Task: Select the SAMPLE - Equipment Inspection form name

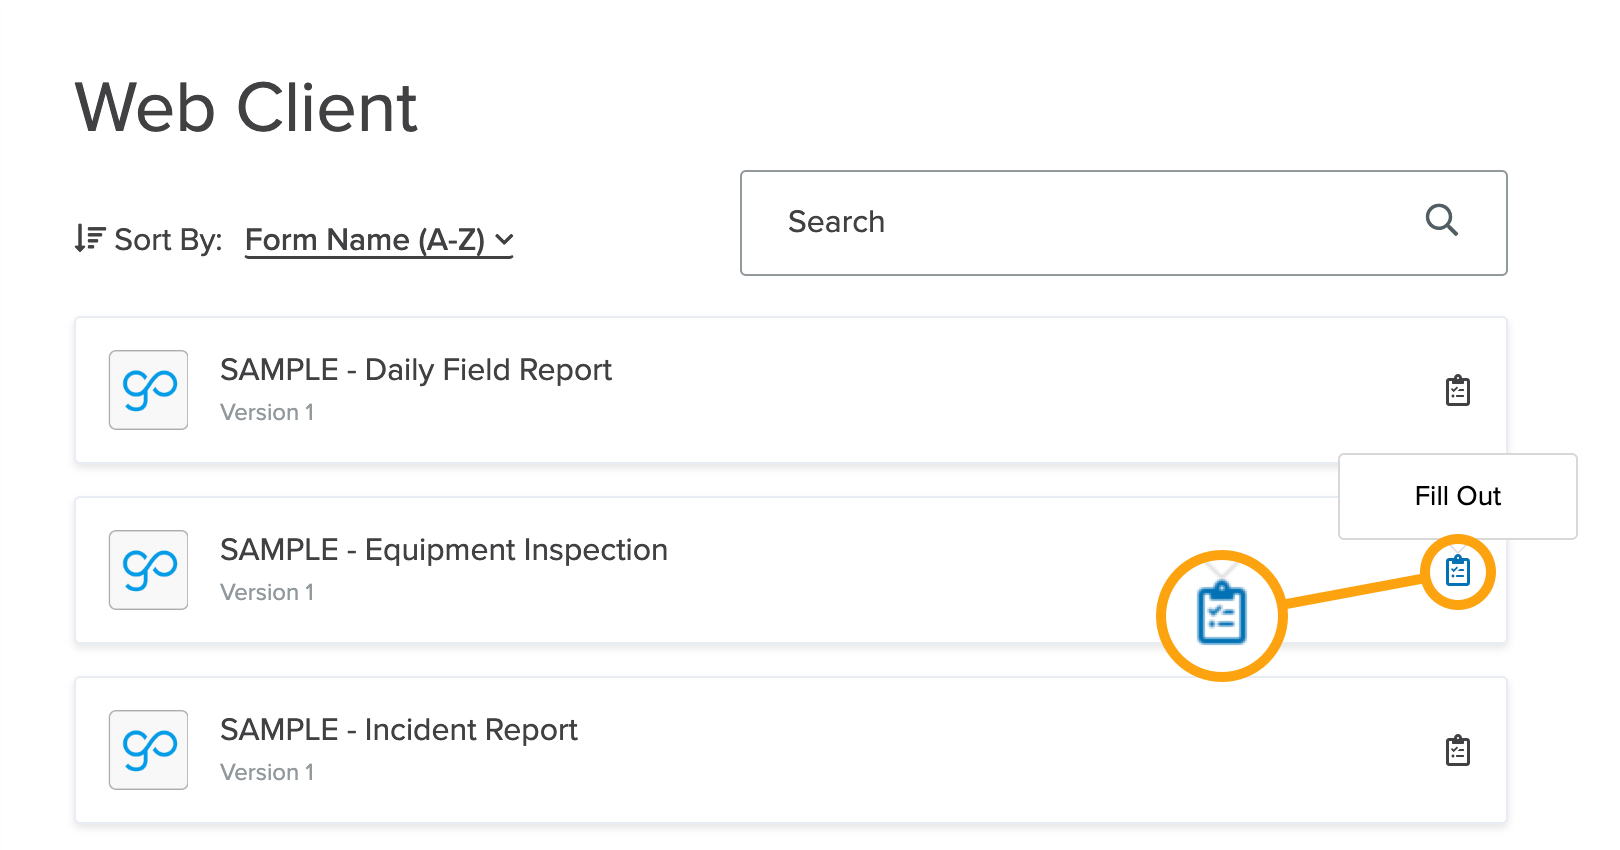Action: pyautogui.click(x=443, y=549)
